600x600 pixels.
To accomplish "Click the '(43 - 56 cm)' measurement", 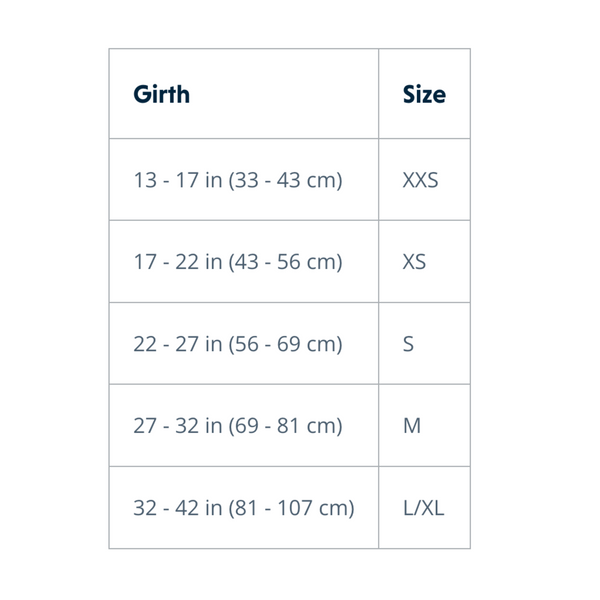I will click(286, 262).
